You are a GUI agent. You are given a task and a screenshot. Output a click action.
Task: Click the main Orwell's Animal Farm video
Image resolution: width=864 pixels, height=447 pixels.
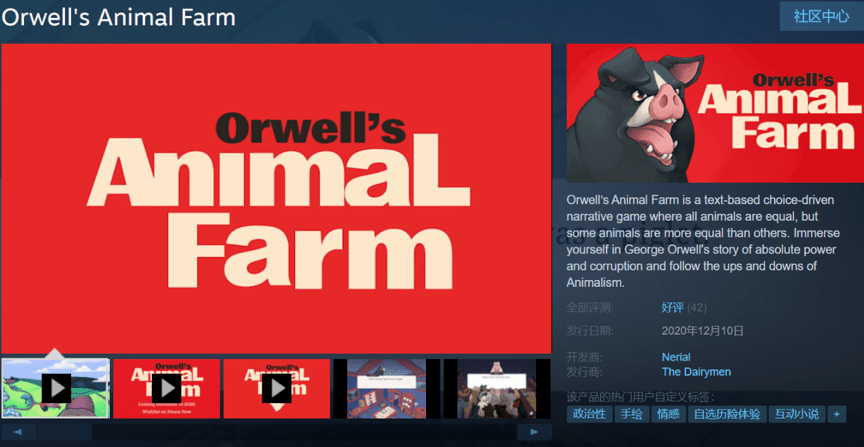[276, 198]
